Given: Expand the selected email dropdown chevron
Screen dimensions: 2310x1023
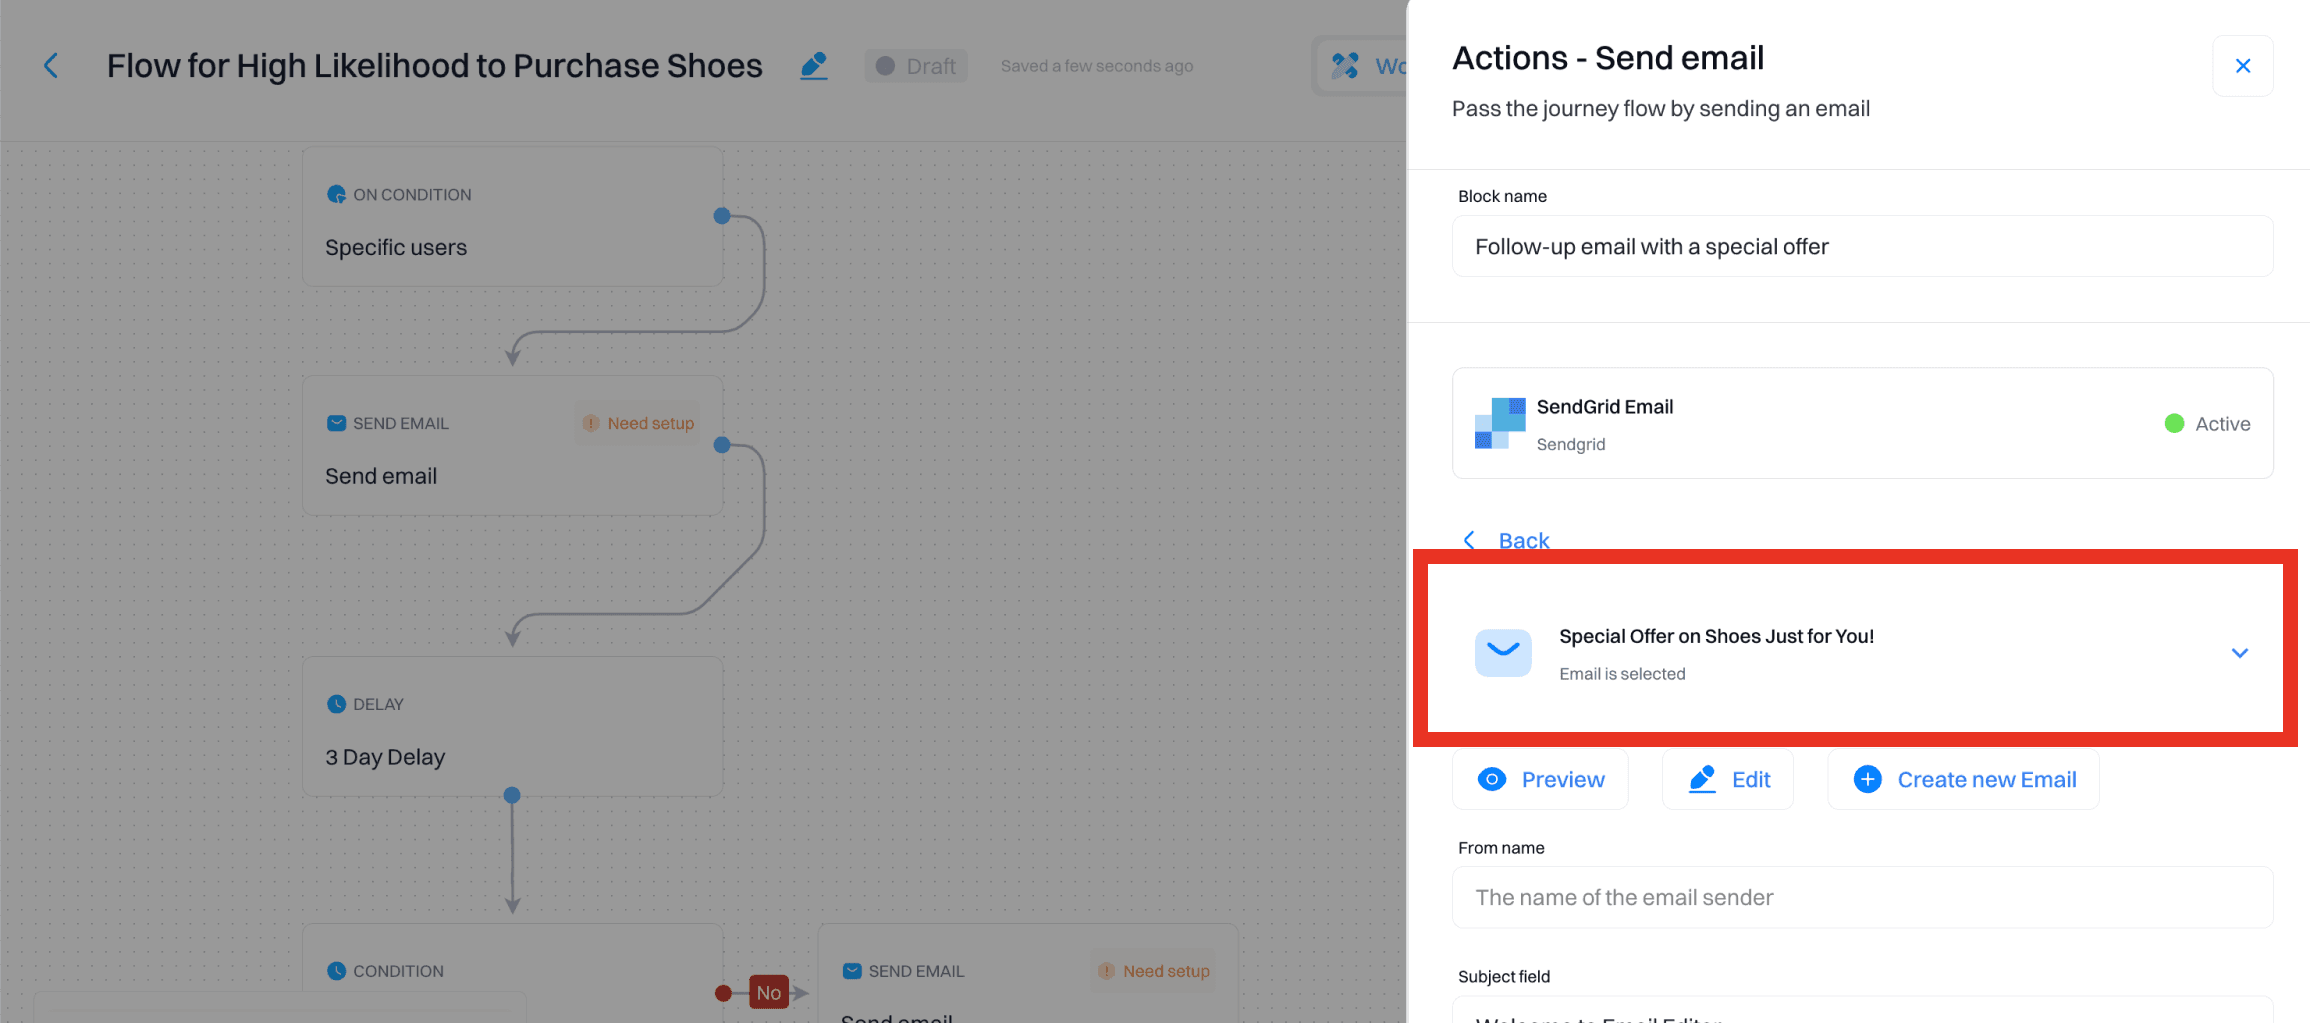Looking at the screenshot, I should 2239,653.
